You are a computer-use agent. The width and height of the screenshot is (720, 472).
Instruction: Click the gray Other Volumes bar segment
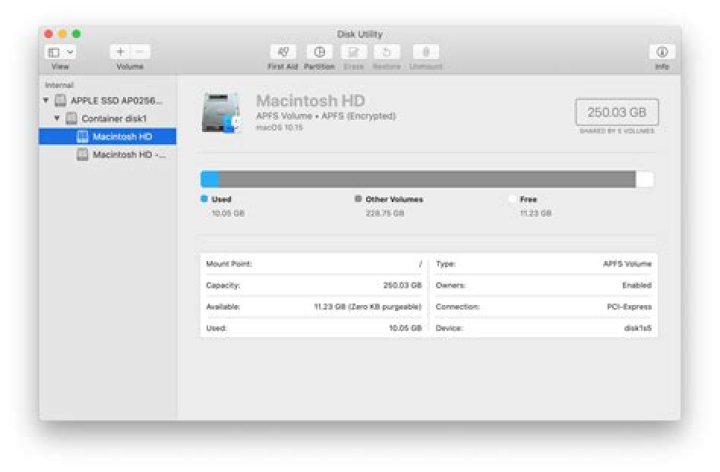point(428,179)
